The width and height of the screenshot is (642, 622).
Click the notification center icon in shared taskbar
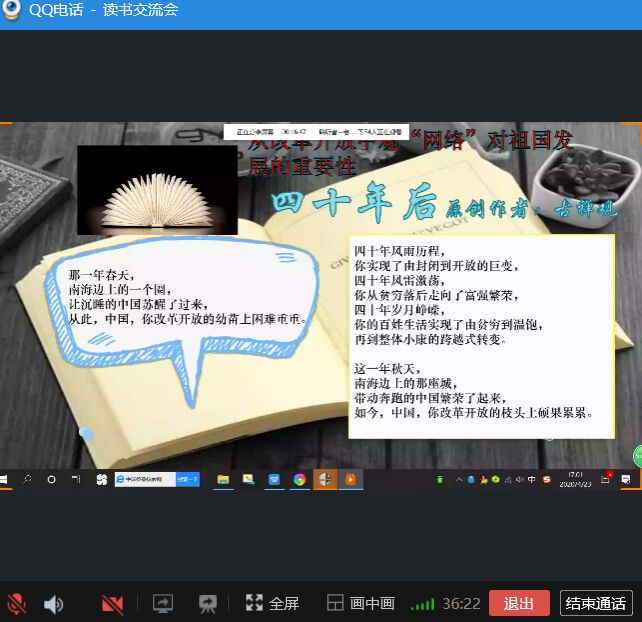626,480
